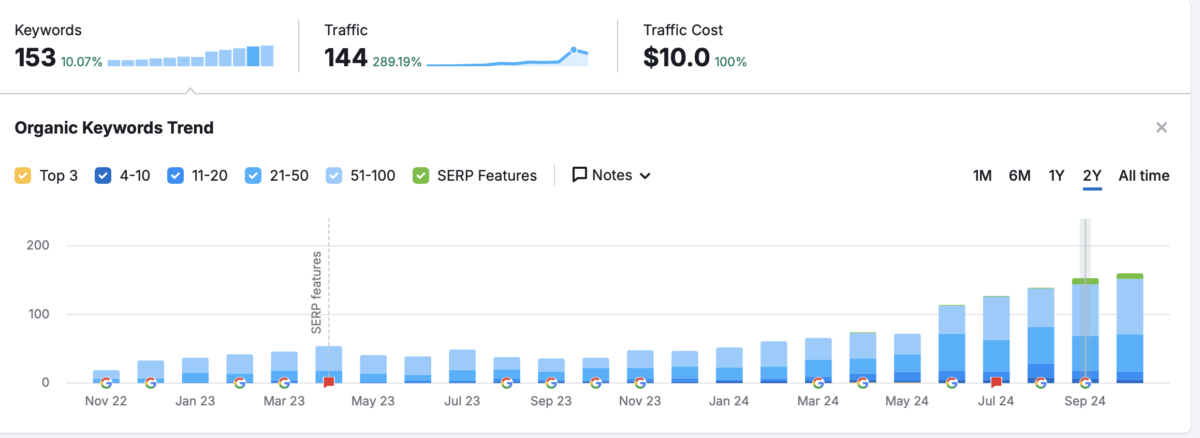Open the Traffic Cost metric card
Viewport: 1200px width, 438px height.
(695, 46)
